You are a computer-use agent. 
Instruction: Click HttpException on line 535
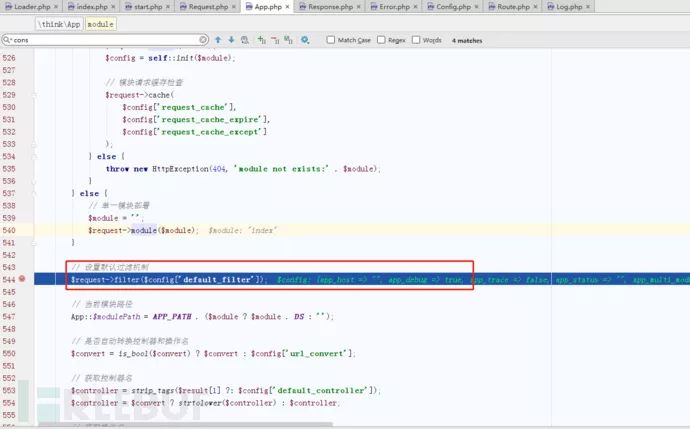[x=180, y=169]
